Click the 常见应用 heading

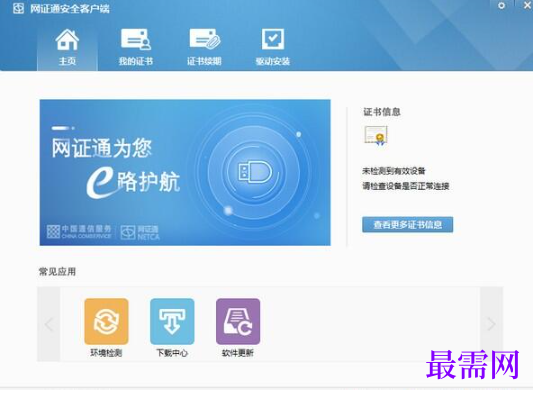click(57, 272)
